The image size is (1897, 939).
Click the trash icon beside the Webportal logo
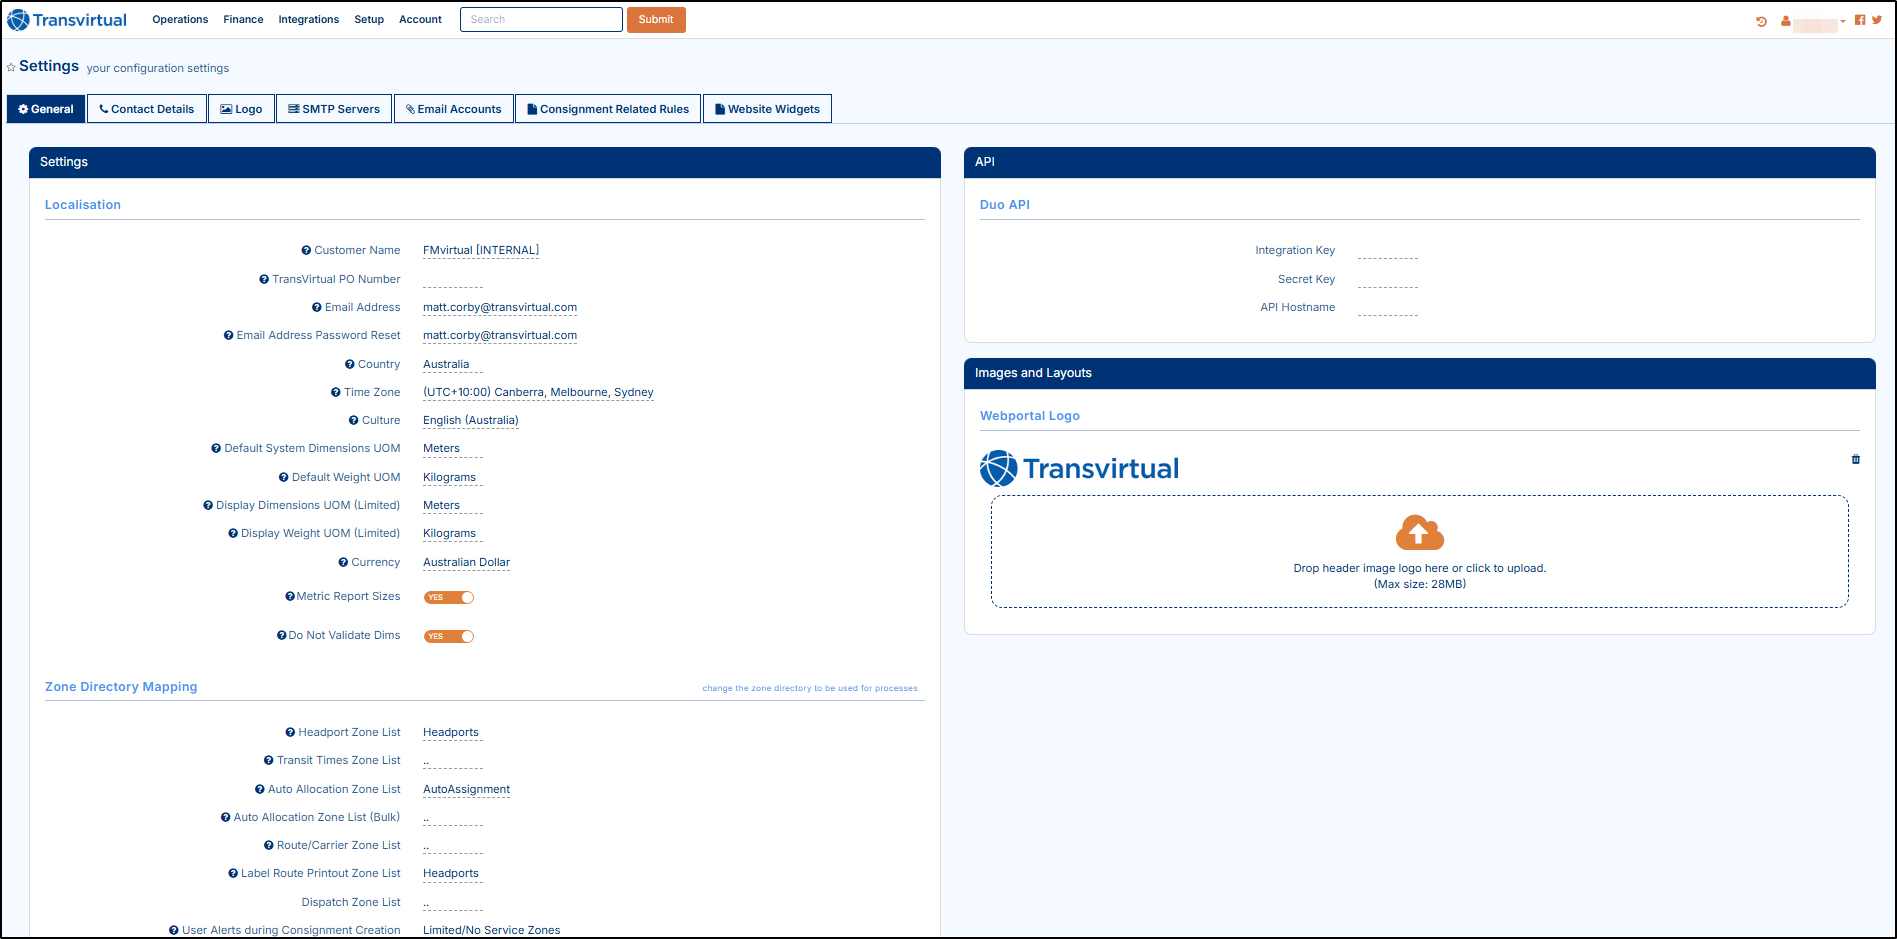[1856, 459]
